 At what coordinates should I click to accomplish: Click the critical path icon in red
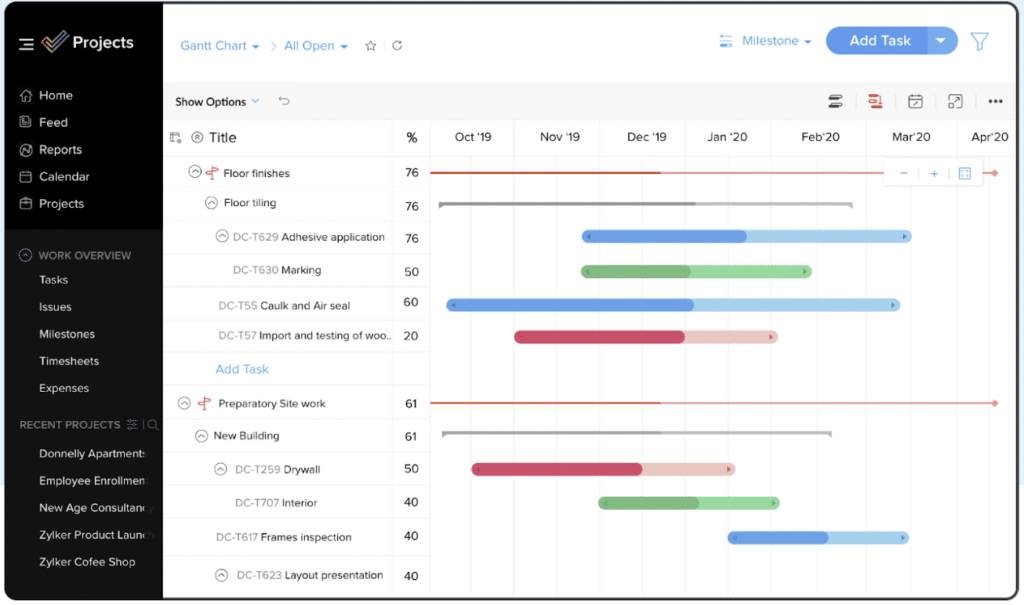(875, 101)
